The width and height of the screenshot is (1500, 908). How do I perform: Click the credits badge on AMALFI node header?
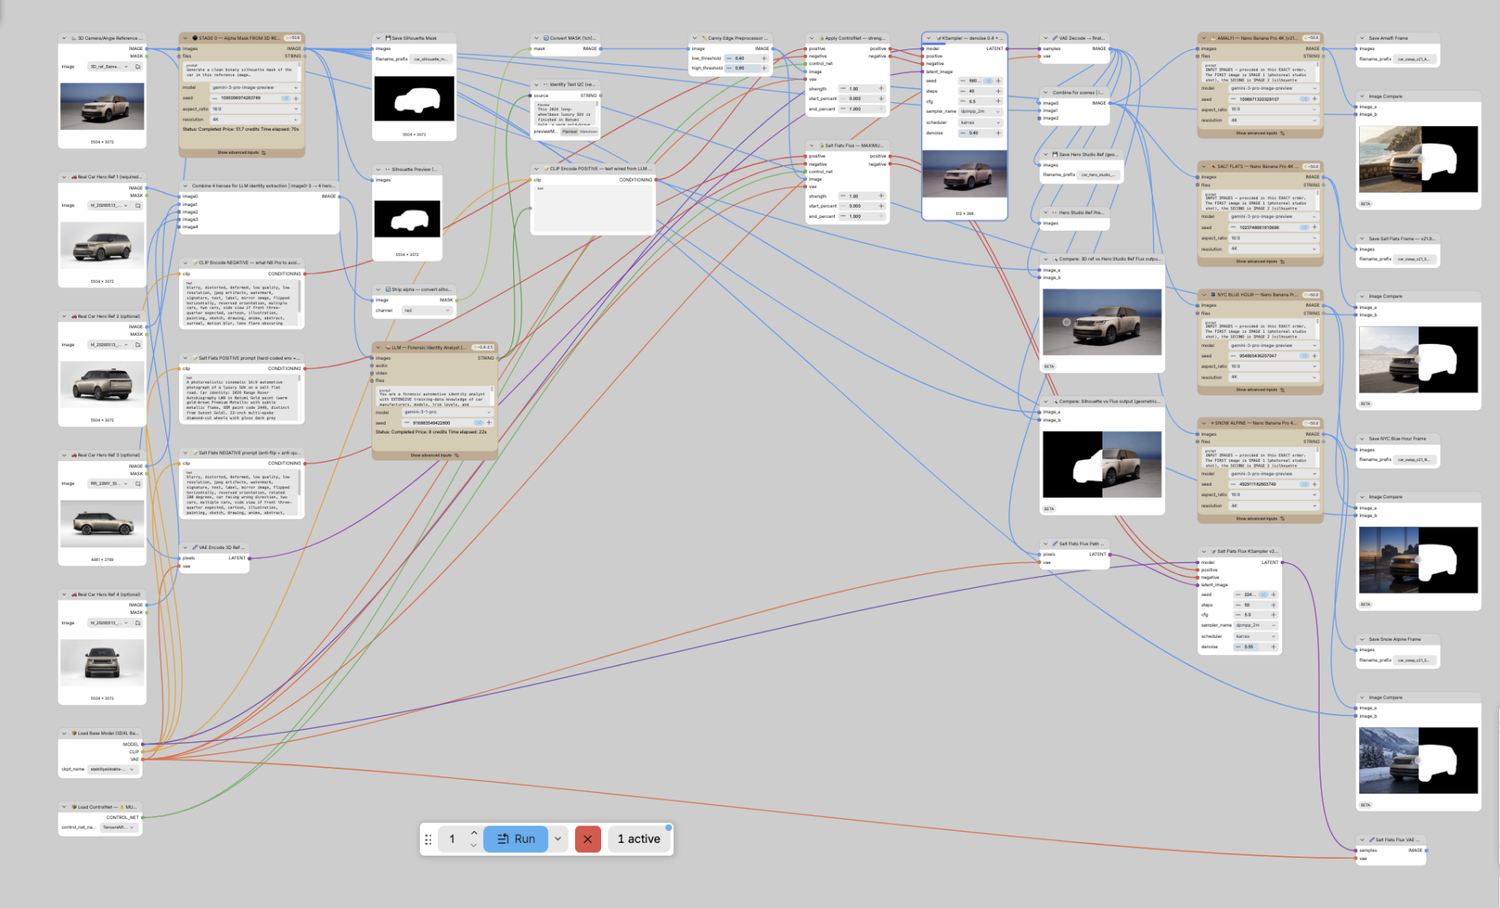pyautogui.click(x=1311, y=38)
